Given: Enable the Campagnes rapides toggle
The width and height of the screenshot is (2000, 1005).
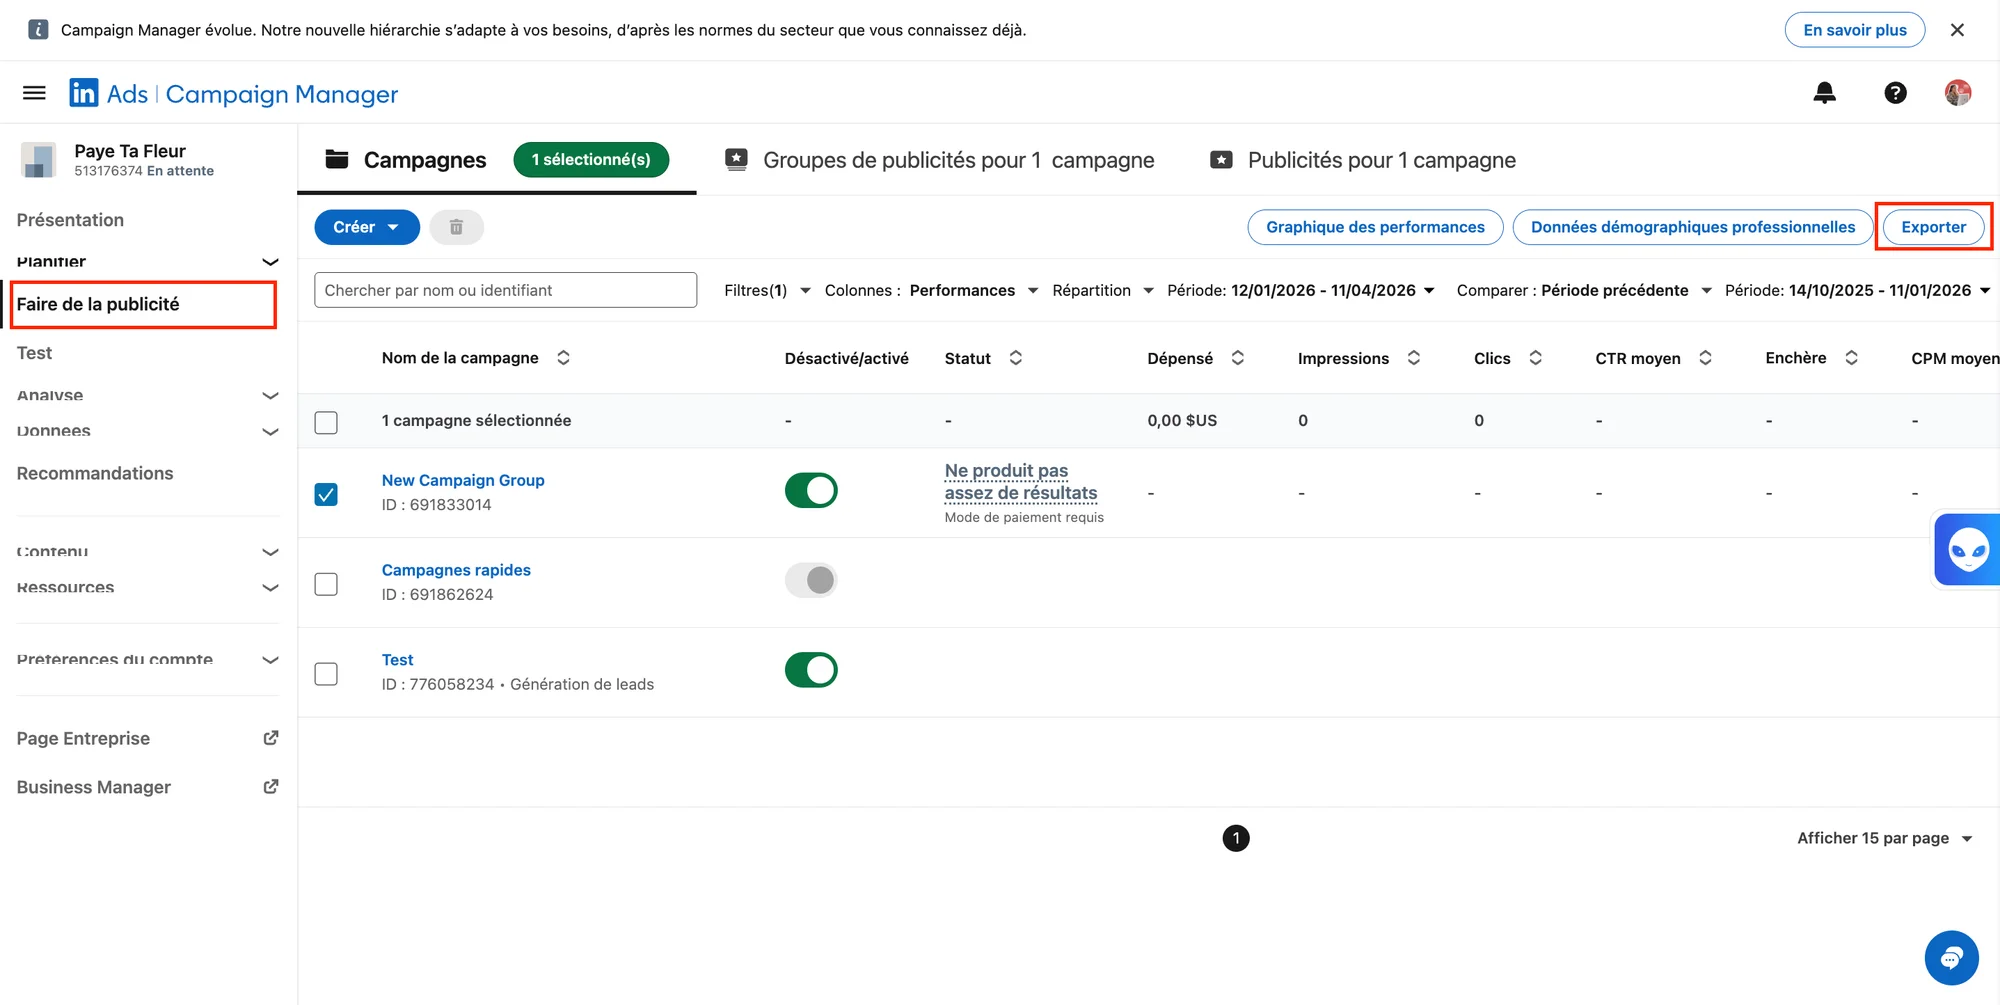Looking at the screenshot, I should coord(811,580).
